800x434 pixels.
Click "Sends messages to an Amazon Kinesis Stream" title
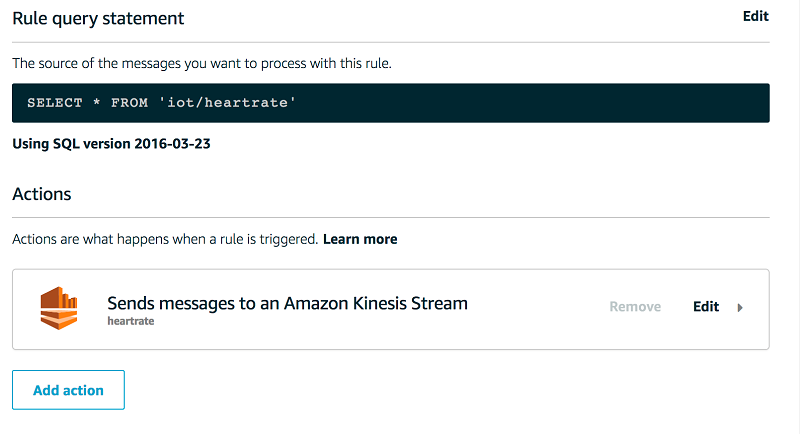point(287,302)
